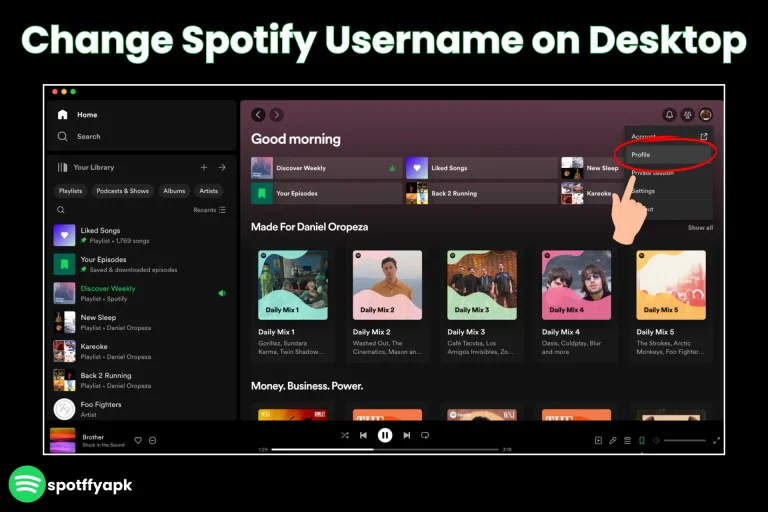Skip to next track
This screenshot has height=512, width=768.
[x=407, y=435]
